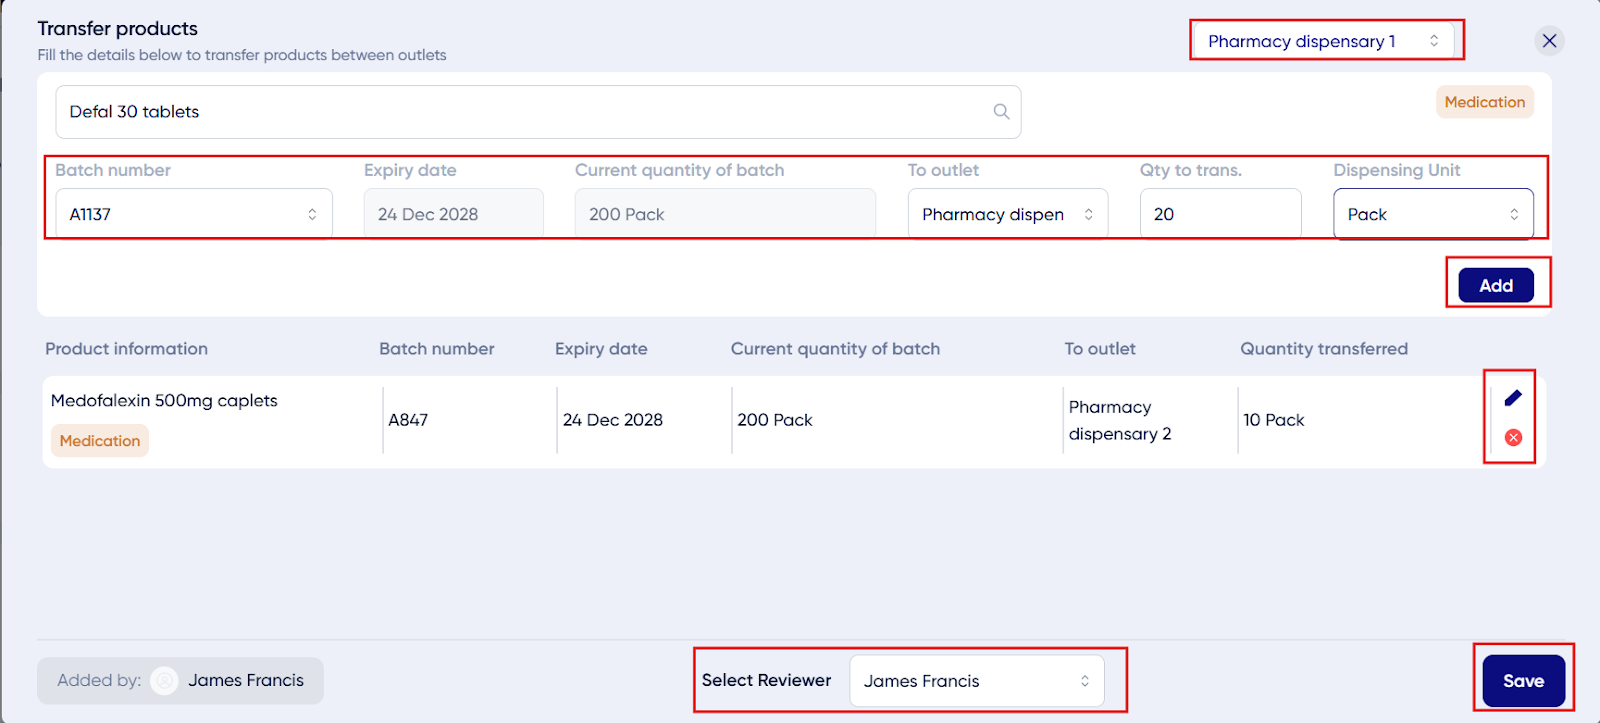Click 24 Dec 2028 in the Medofalexin table row

point(613,420)
